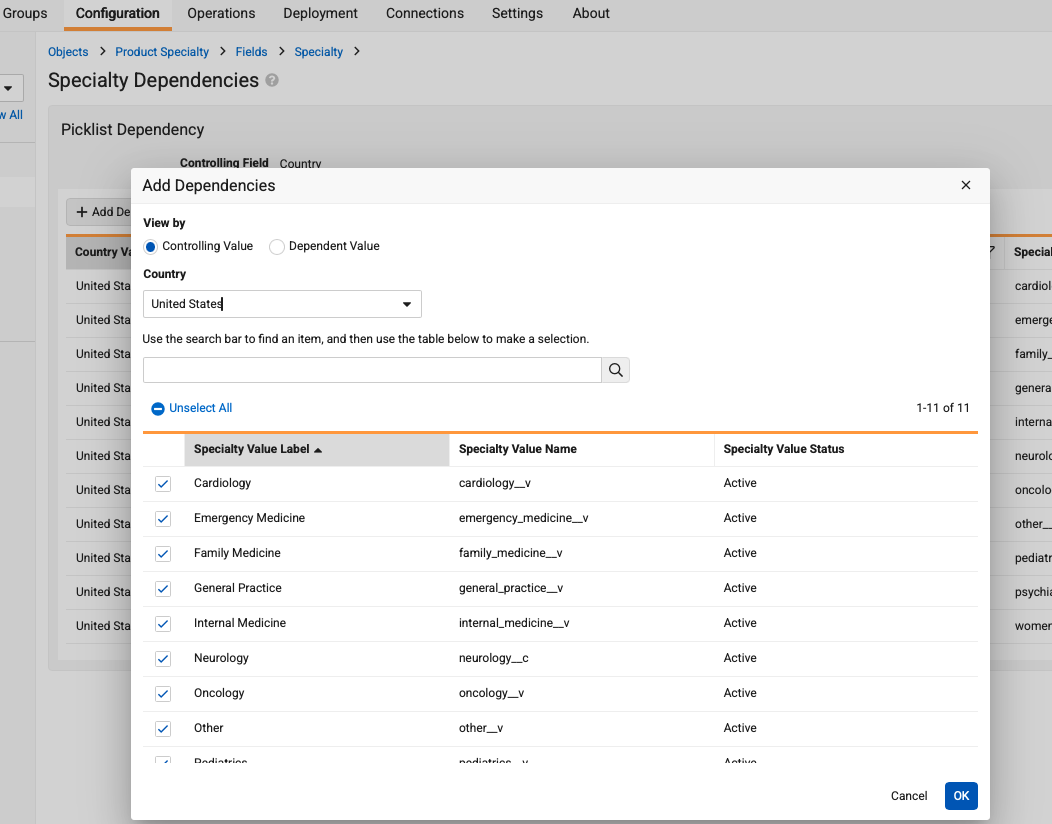Select the Controlling Value radio button
Viewport: 1052px width, 824px height.
click(x=150, y=247)
